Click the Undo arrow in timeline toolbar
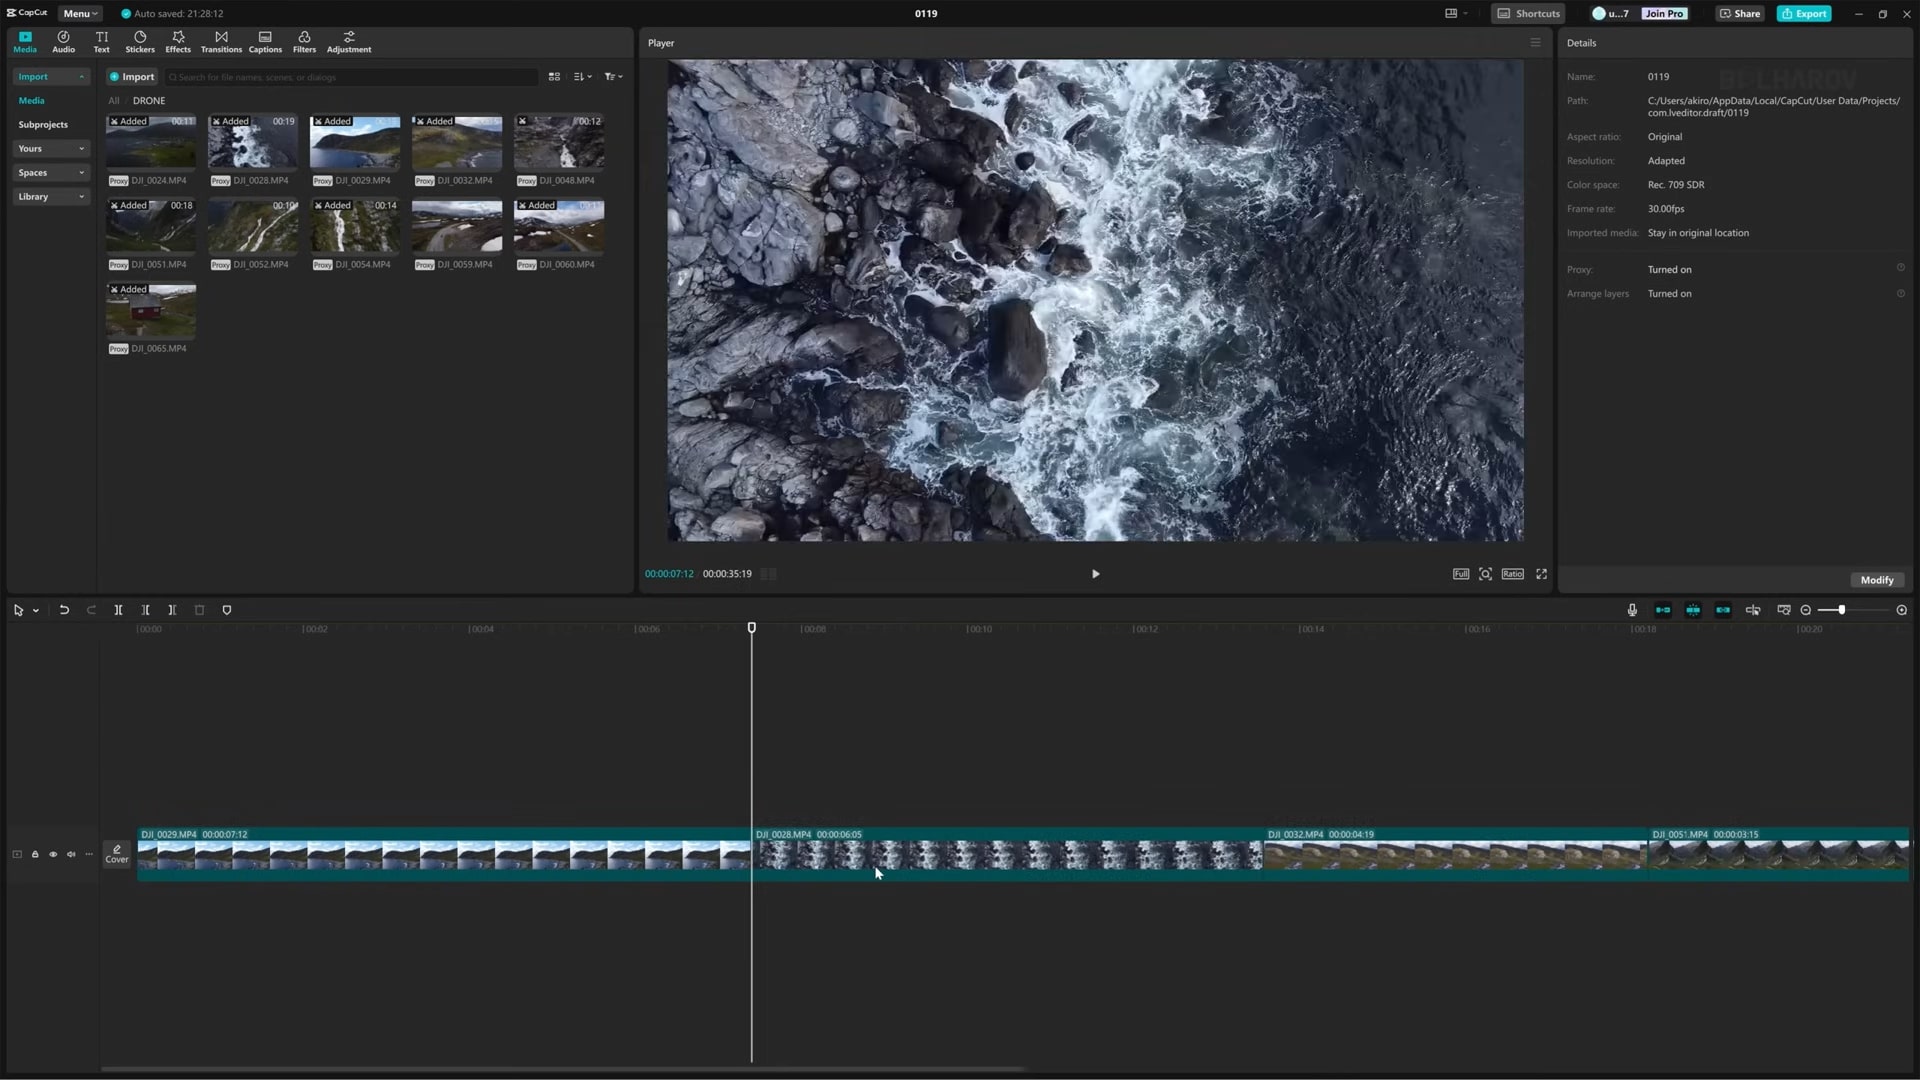 [x=64, y=610]
